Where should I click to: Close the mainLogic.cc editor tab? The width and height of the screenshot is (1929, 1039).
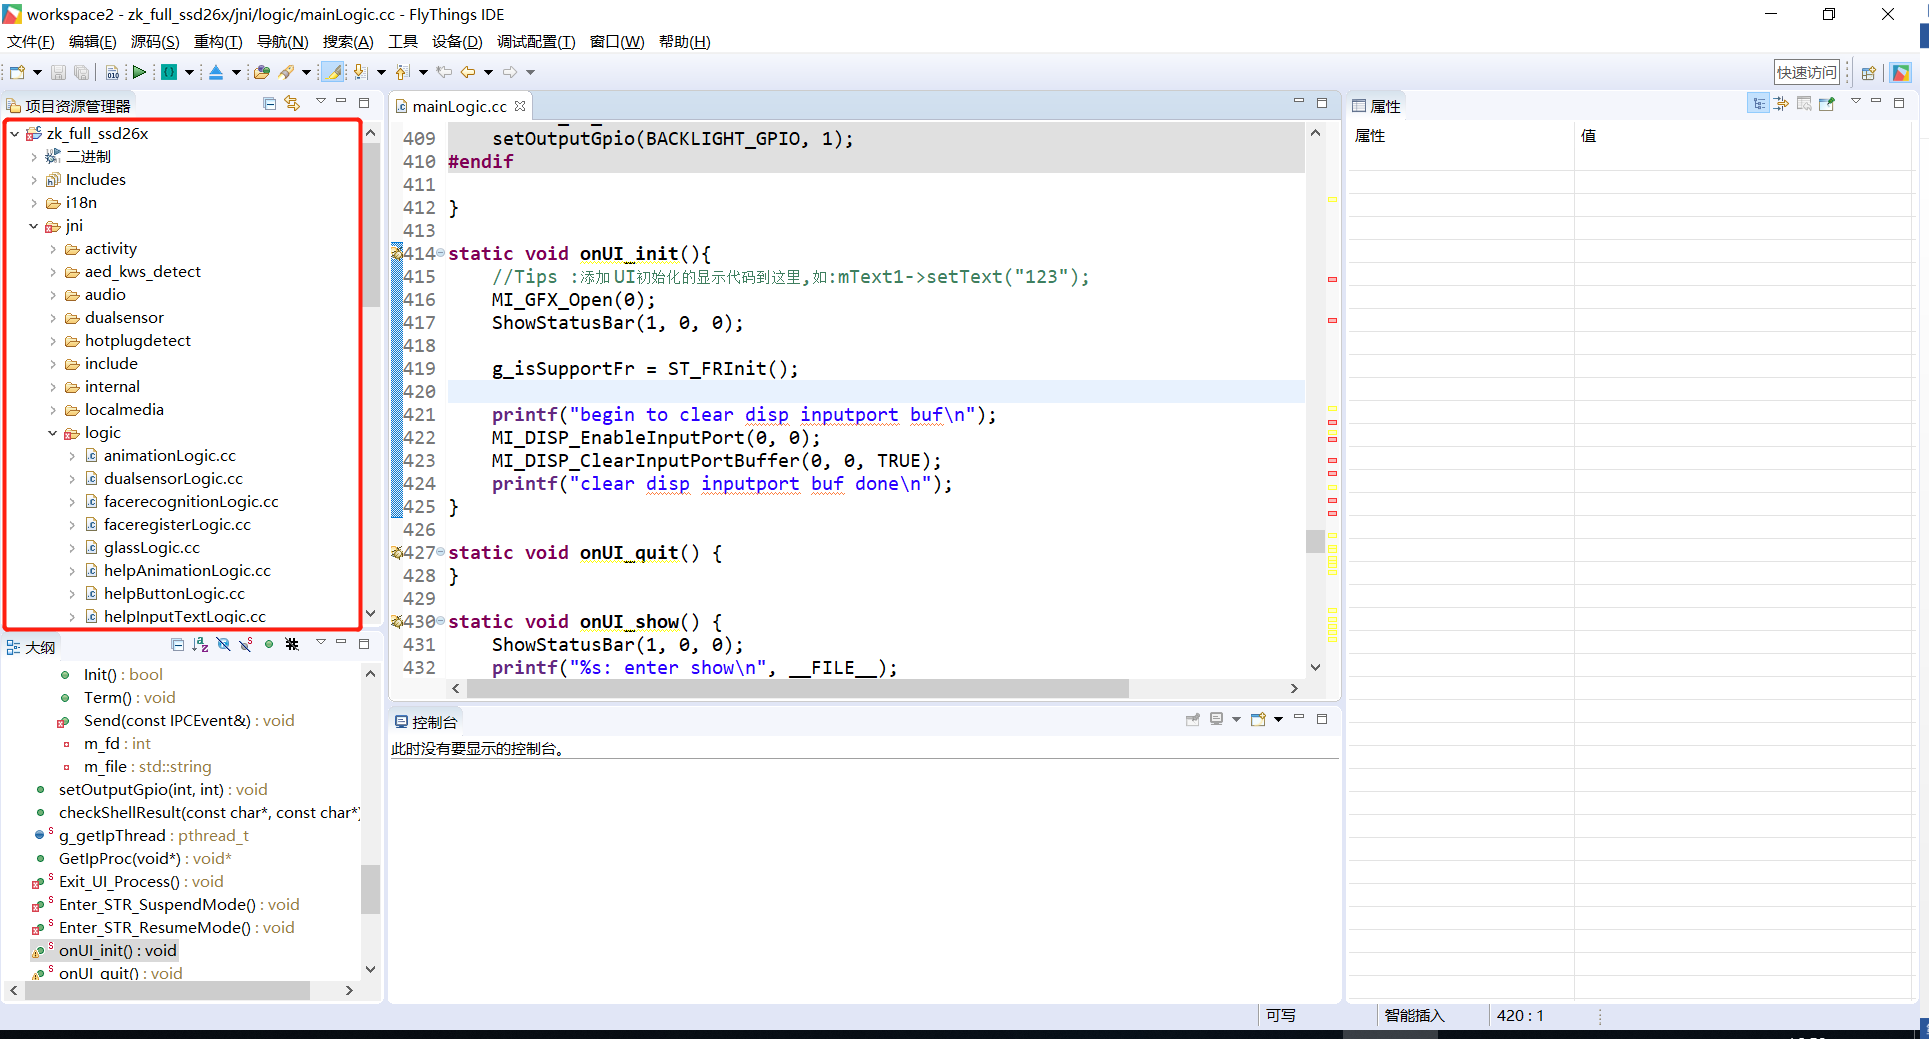click(x=520, y=106)
